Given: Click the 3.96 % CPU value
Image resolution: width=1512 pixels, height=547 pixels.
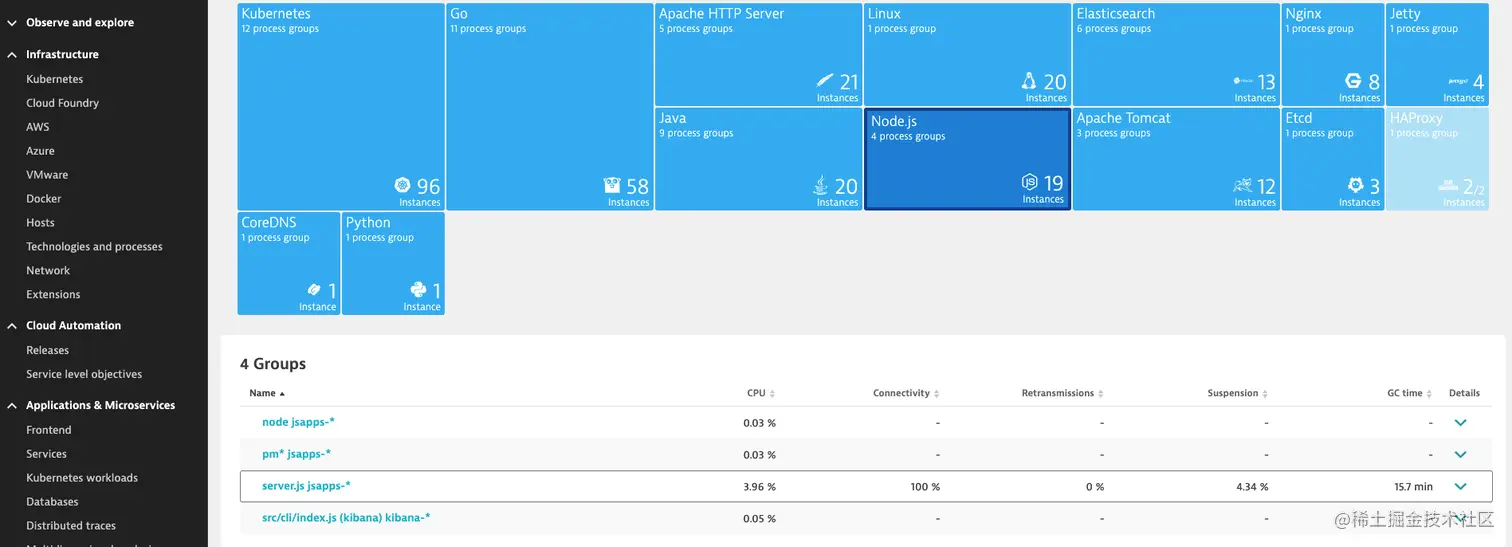Looking at the screenshot, I should [x=759, y=487].
